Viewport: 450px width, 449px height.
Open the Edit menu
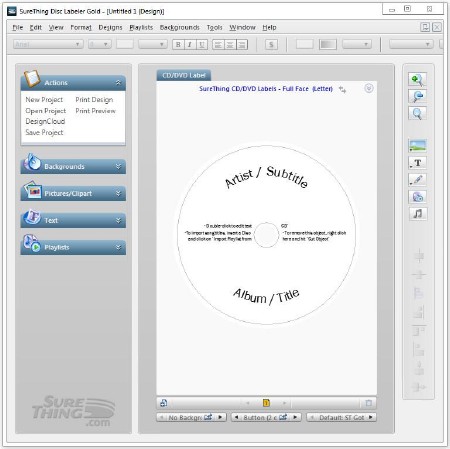click(36, 27)
